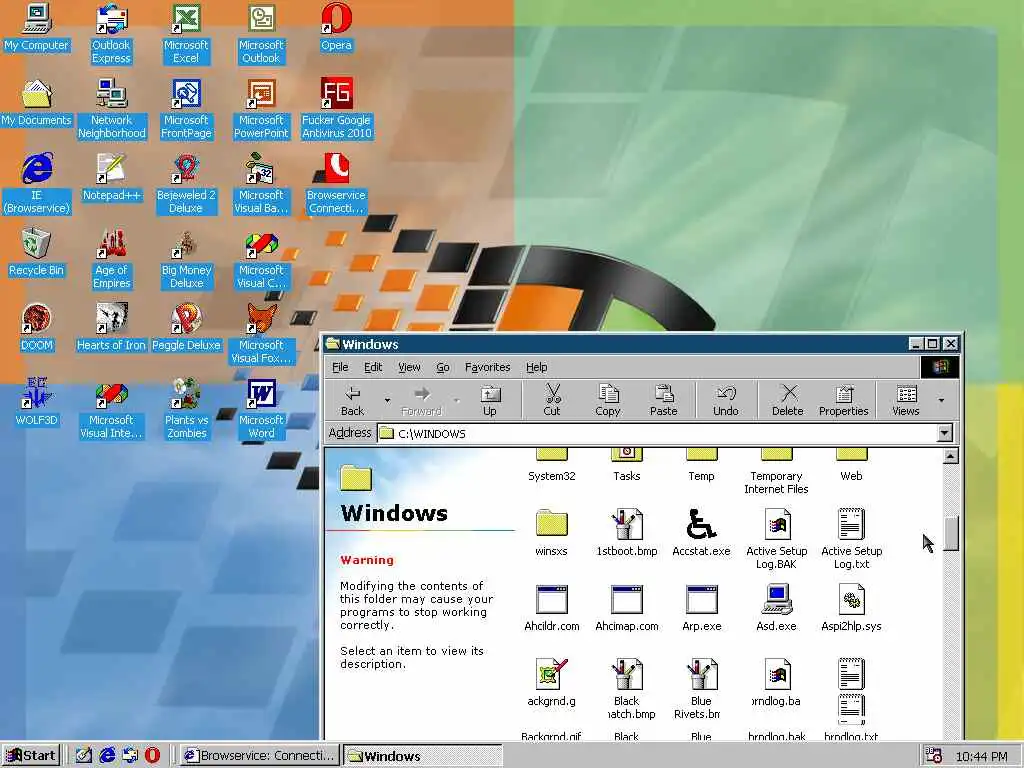Select the DOOM desktop icon
The width and height of the screenshot is (1024, 768).
point(36,328)
